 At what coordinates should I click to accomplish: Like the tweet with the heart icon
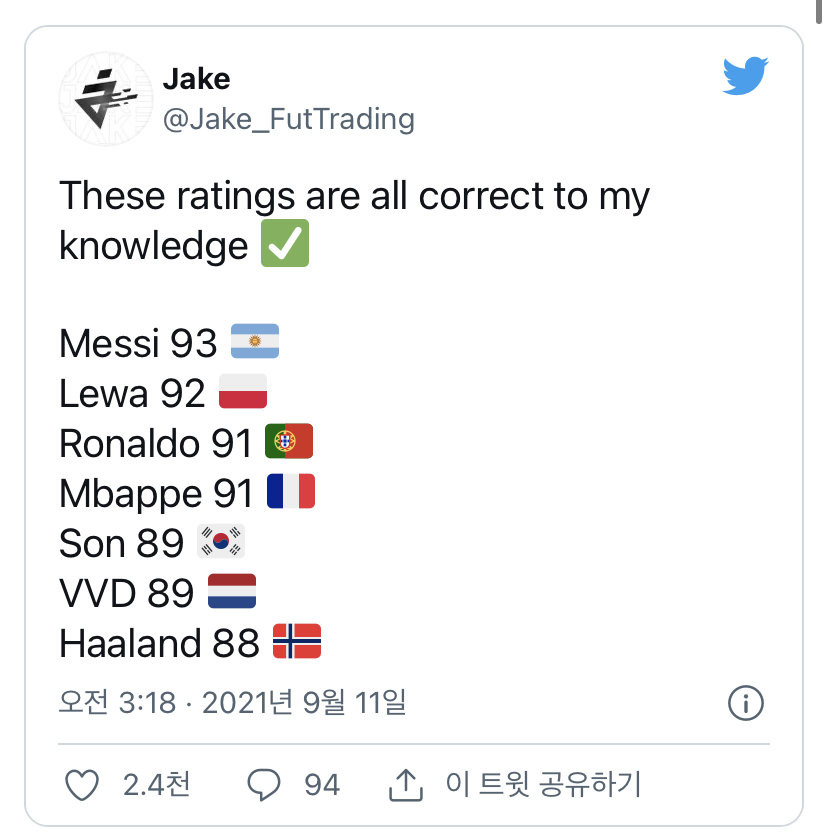[82, 785]
